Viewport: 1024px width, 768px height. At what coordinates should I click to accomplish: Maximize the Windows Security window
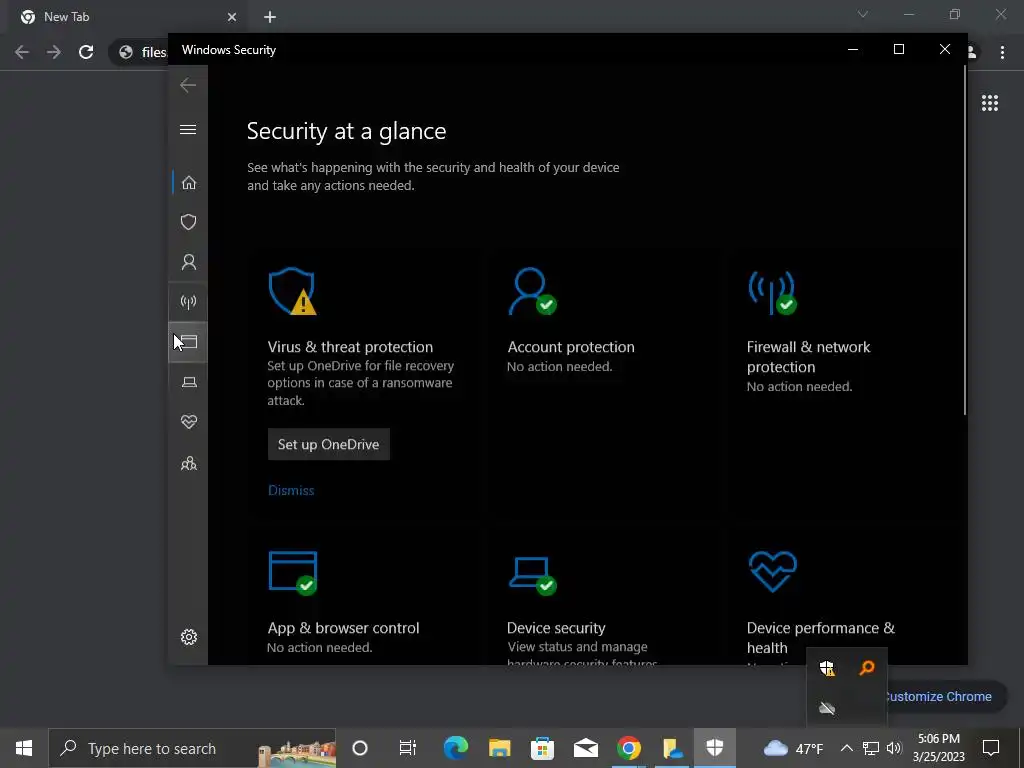[x=899, y=50]
